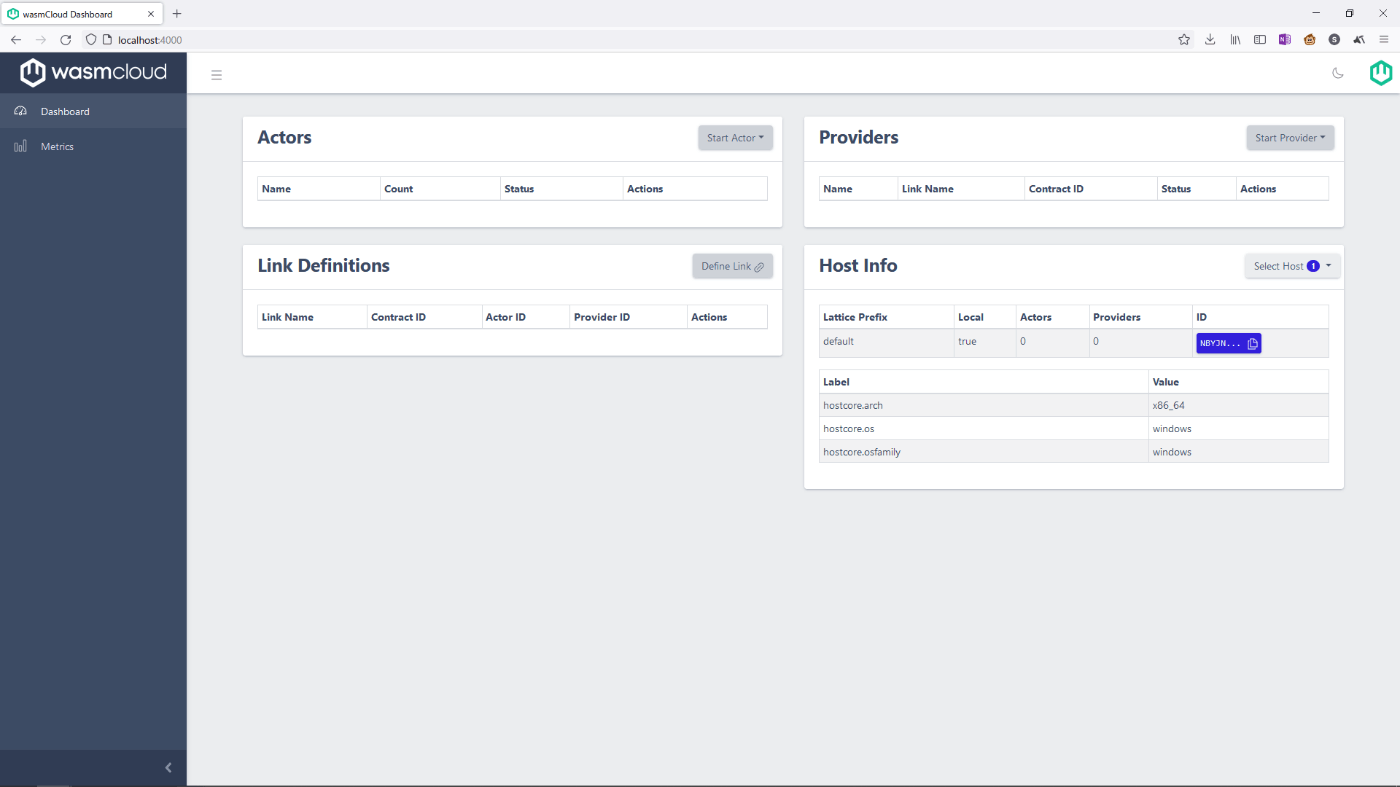Image resolution: width=1400 pixels, height=787 pixels.
Task: Open the Dashboard sidebar item
Action: [x=93, y=111]
